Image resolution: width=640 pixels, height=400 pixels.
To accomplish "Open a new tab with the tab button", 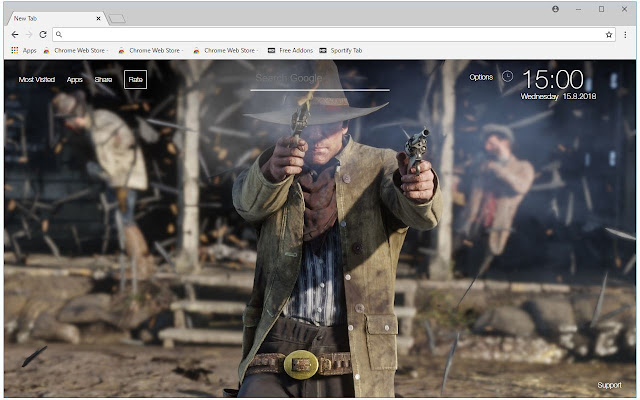I will tap(117, 19).
